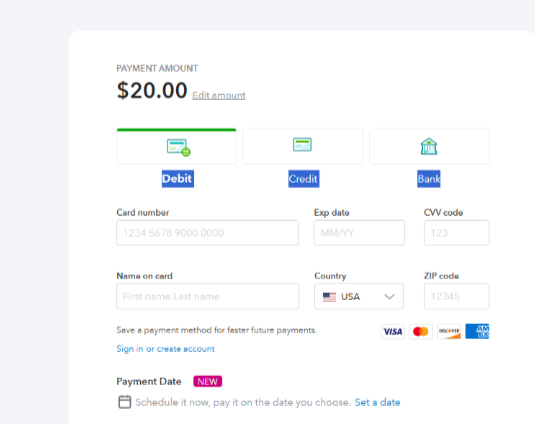
Task: Open Sign in or create account link
Action: click(165, 349)
